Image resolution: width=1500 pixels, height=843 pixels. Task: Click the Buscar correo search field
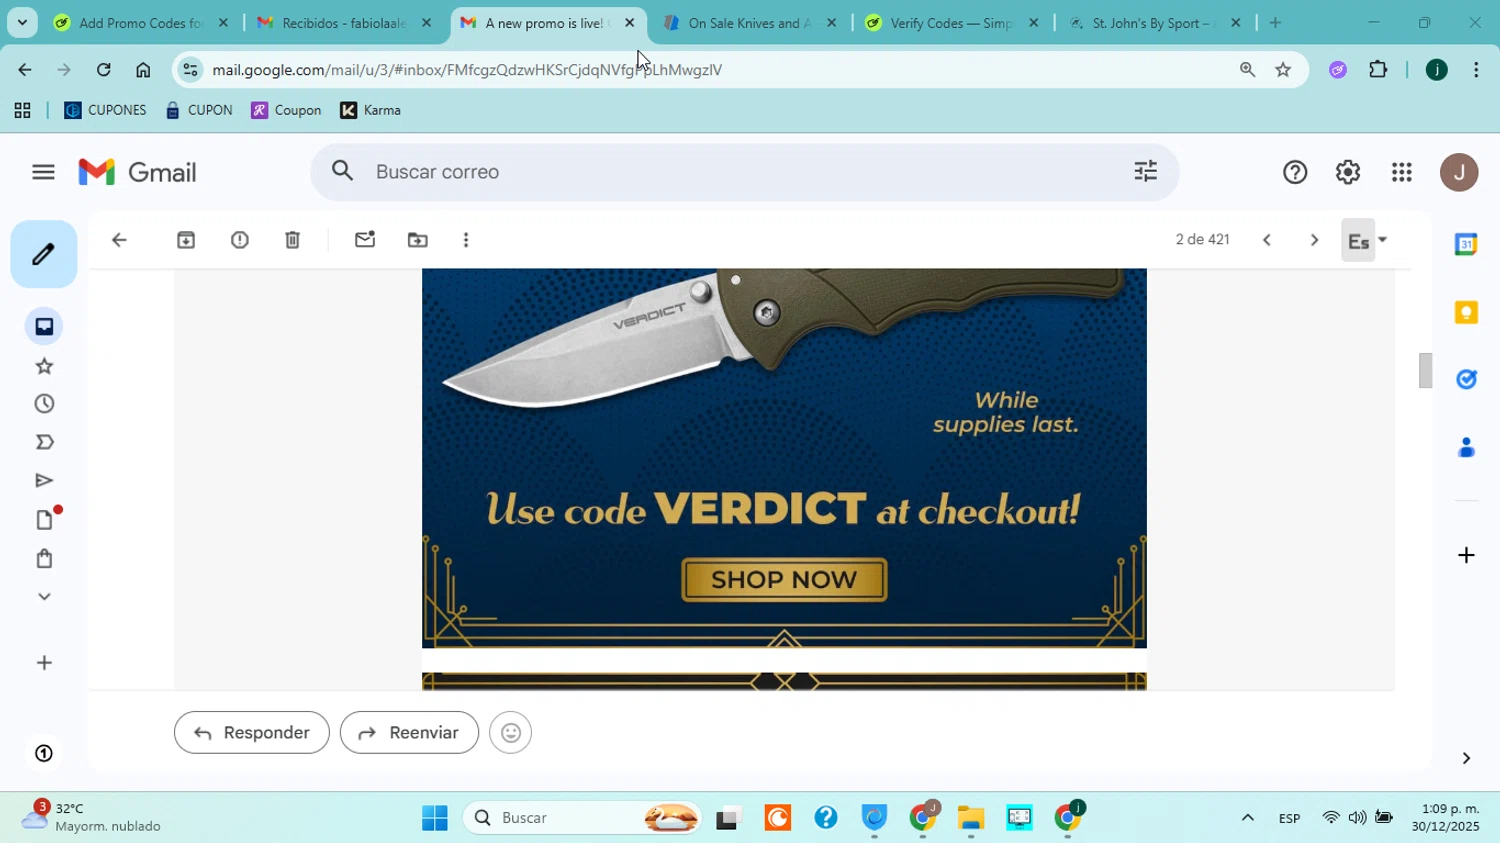[x=745, y=172]
